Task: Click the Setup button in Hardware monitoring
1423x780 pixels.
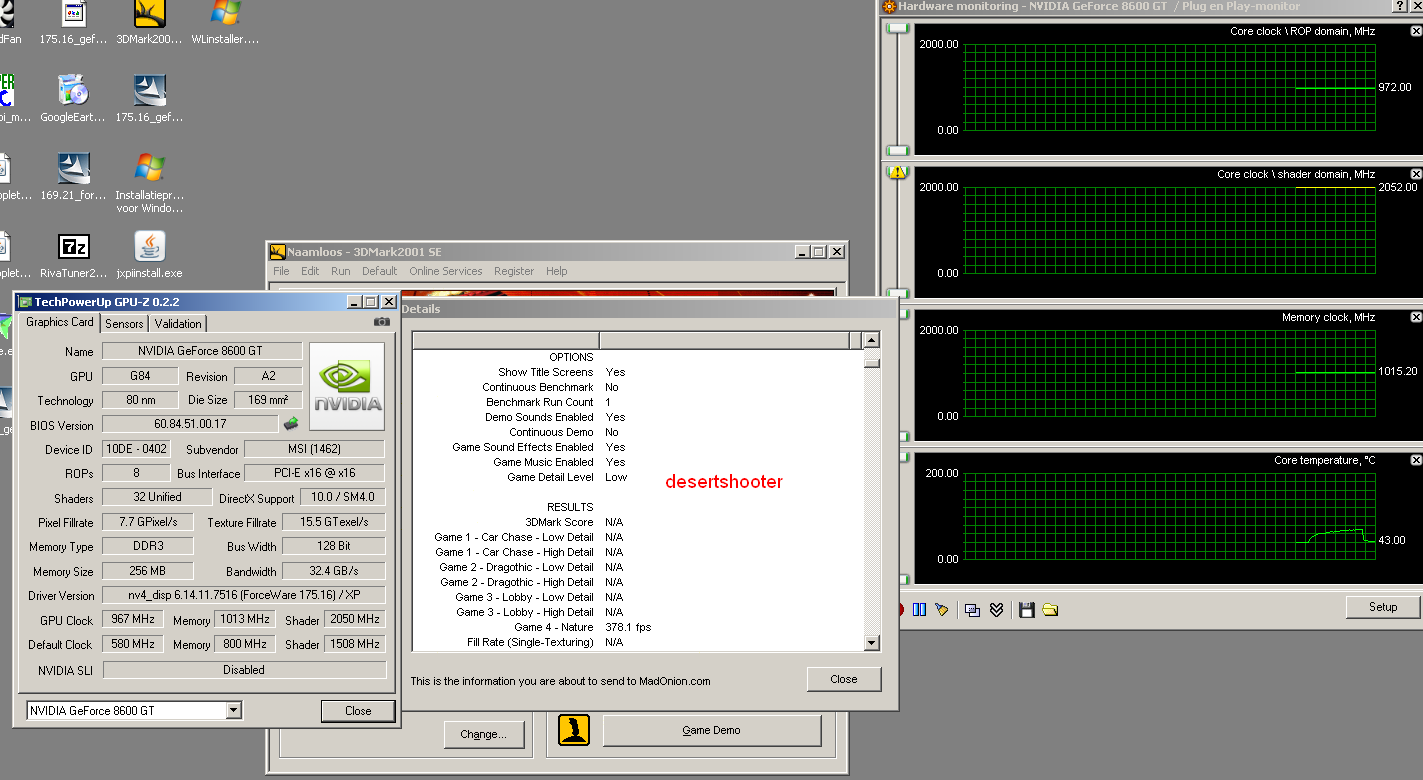Action: pyautogui.click(x=1383, y=607)
